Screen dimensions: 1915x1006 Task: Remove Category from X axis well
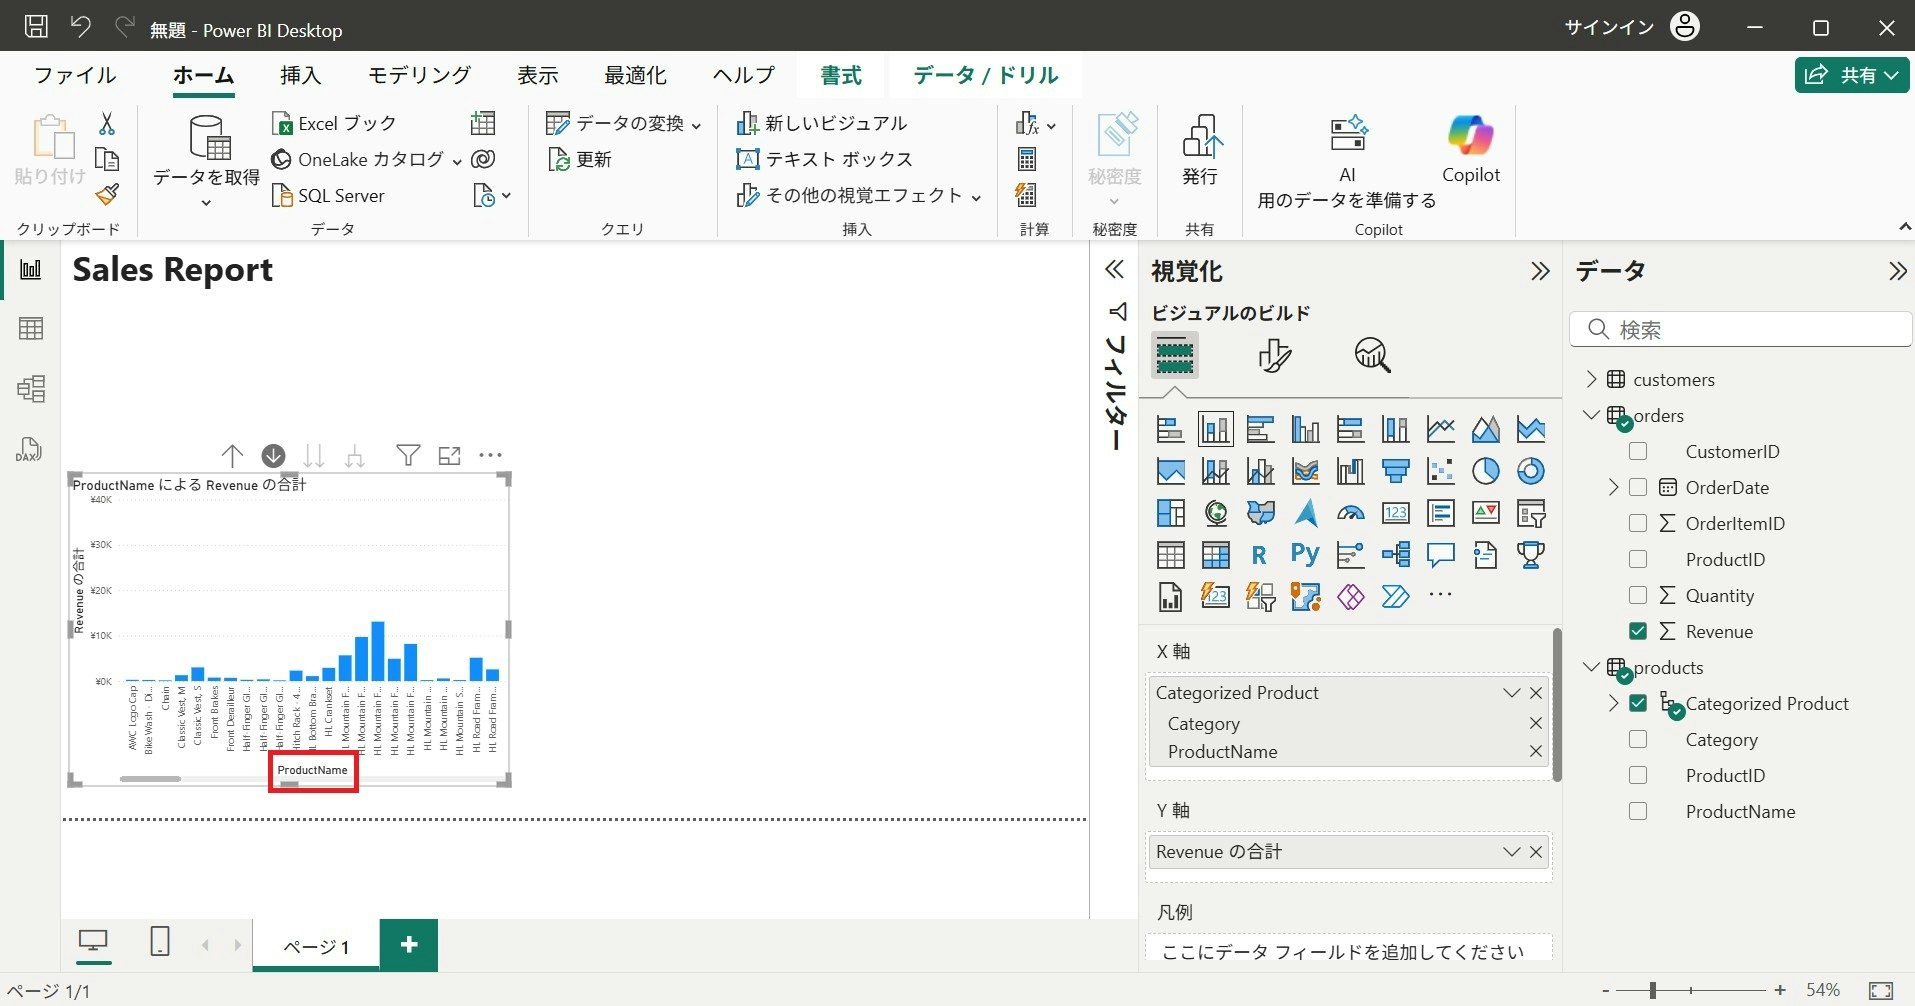[1536, 723]
